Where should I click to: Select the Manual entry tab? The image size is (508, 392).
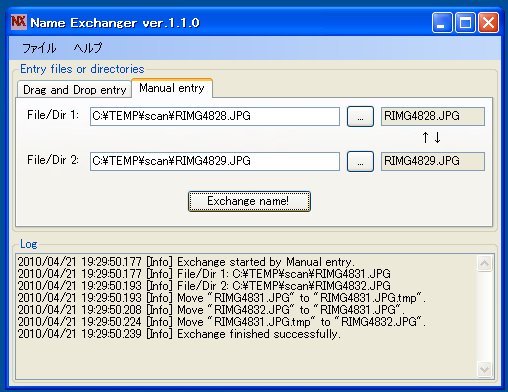point(172,88)
